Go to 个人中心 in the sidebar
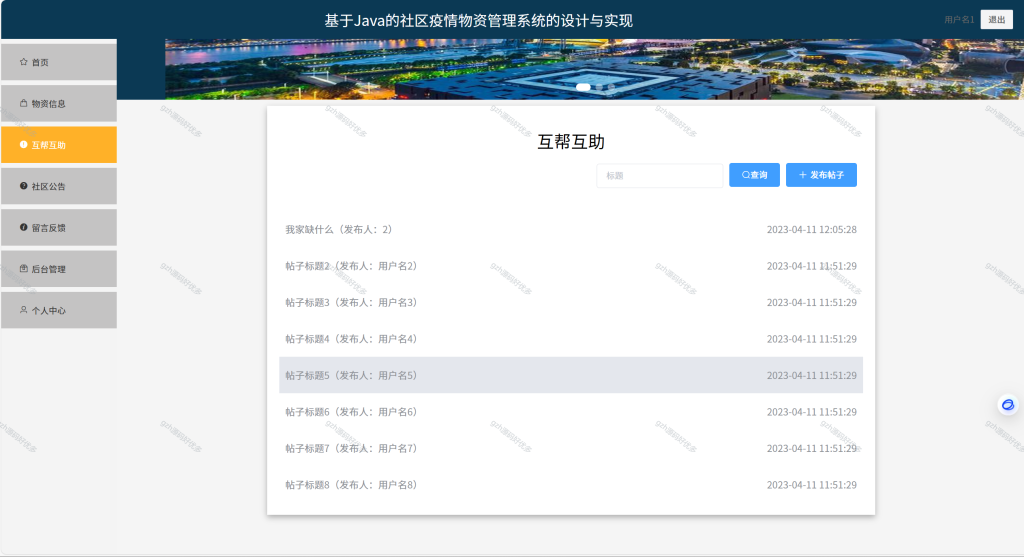Screen dimensions: 1024x557 (x=59, y=310)
